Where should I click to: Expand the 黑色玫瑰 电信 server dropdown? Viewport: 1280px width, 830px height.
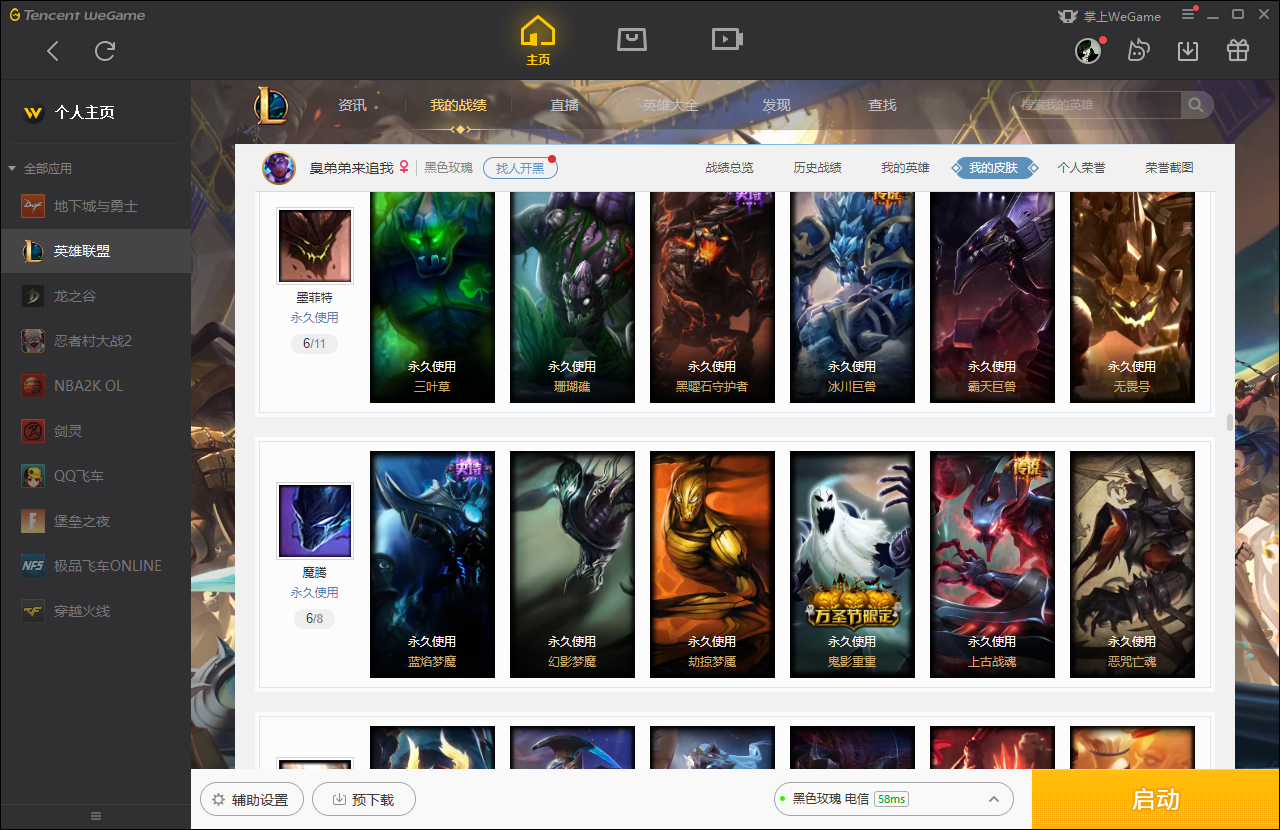pyautogui.click(x=893, y=799)
